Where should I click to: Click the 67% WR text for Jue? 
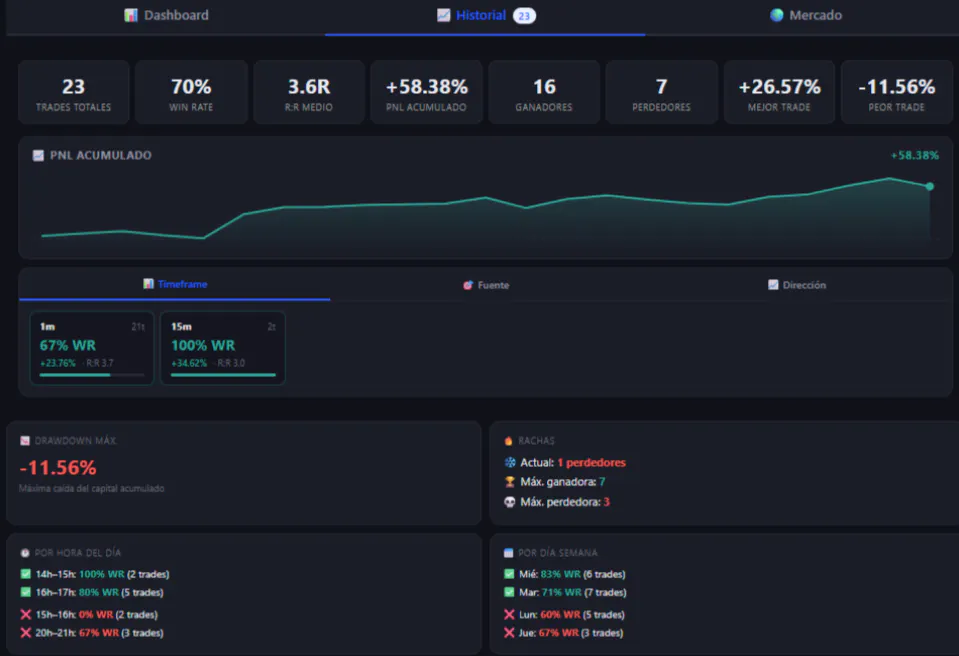[x=558, y=633]
